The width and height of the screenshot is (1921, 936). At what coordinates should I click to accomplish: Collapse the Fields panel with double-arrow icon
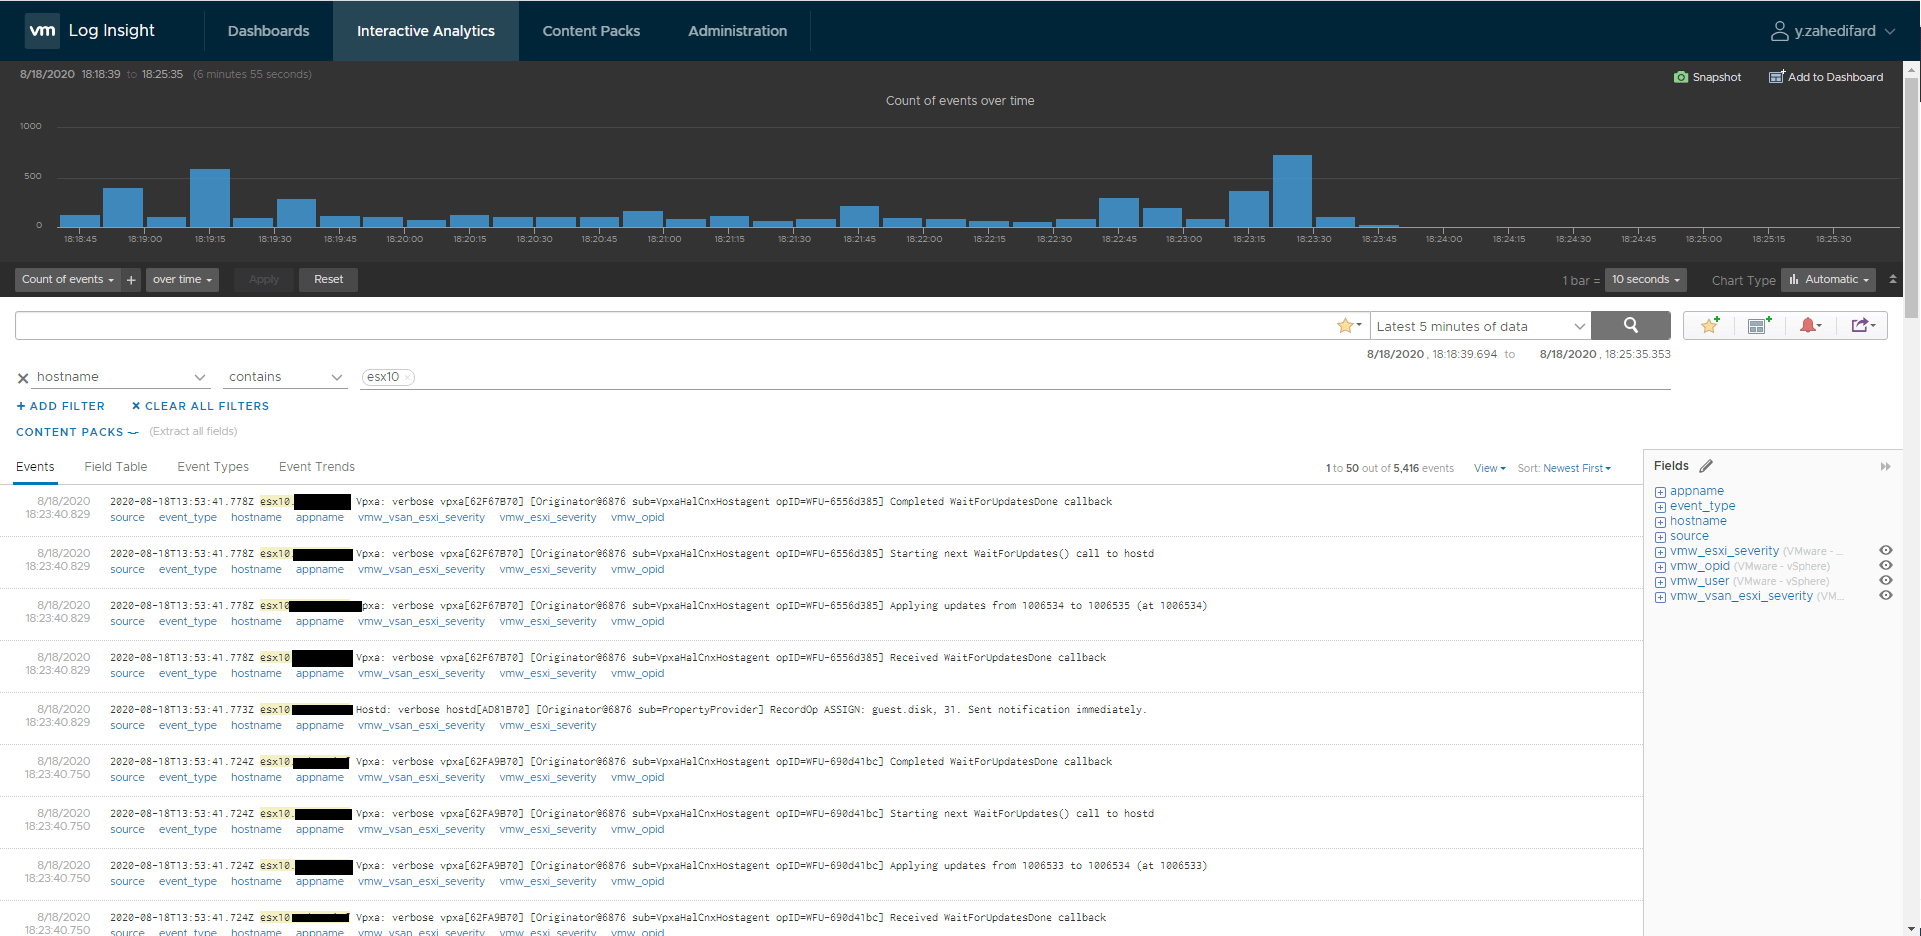(1886, 466)
